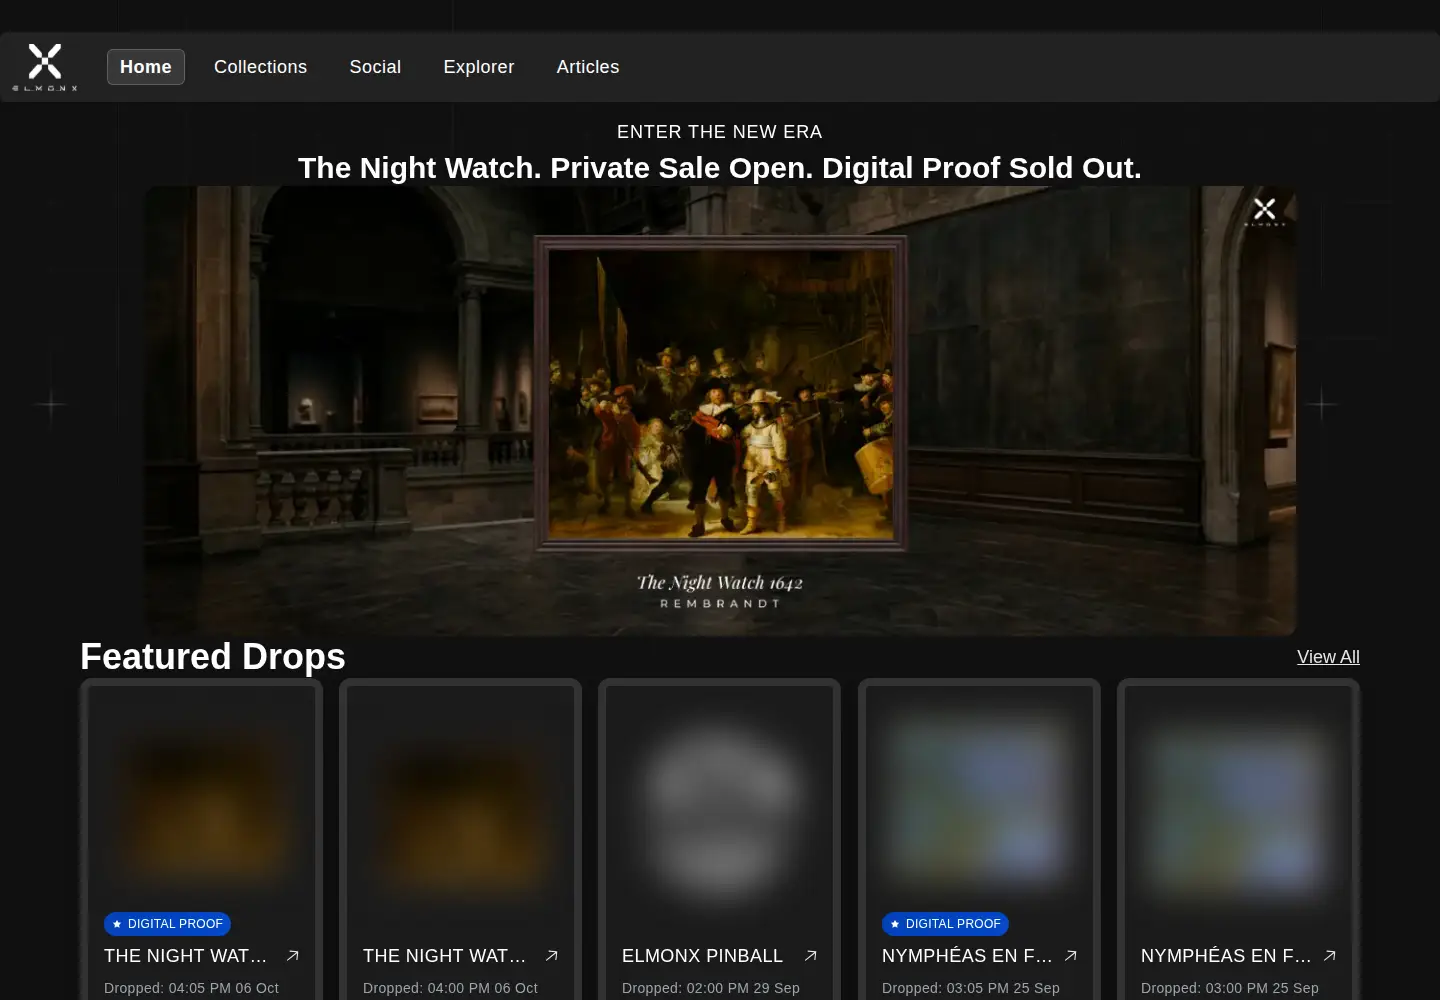1440x1000 pixels.
Task: Click Digital Proof badge on Night Watch card
Action: point(167,924)
